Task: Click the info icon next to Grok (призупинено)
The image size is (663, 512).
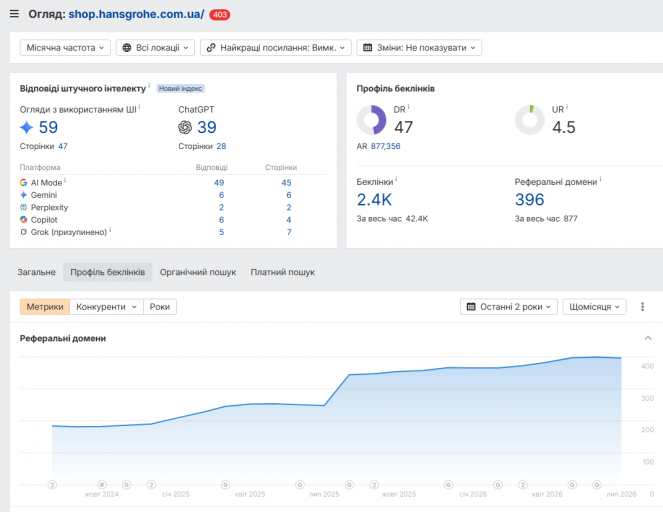Action: coord(110,230)
